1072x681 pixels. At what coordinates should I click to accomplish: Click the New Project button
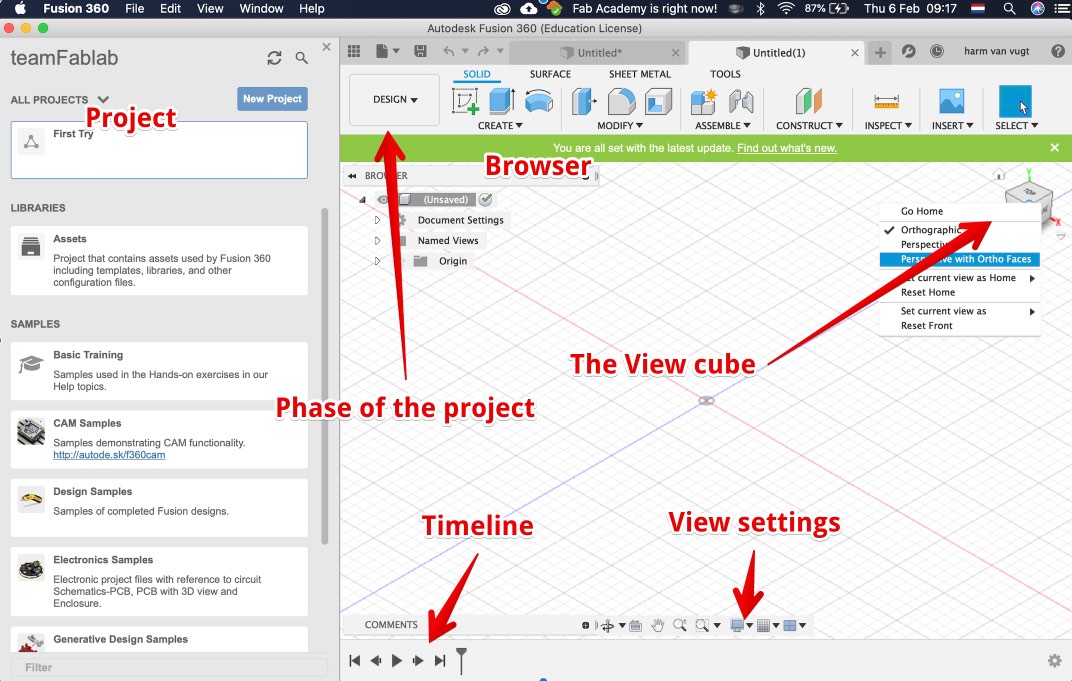[x=272, y=98]
